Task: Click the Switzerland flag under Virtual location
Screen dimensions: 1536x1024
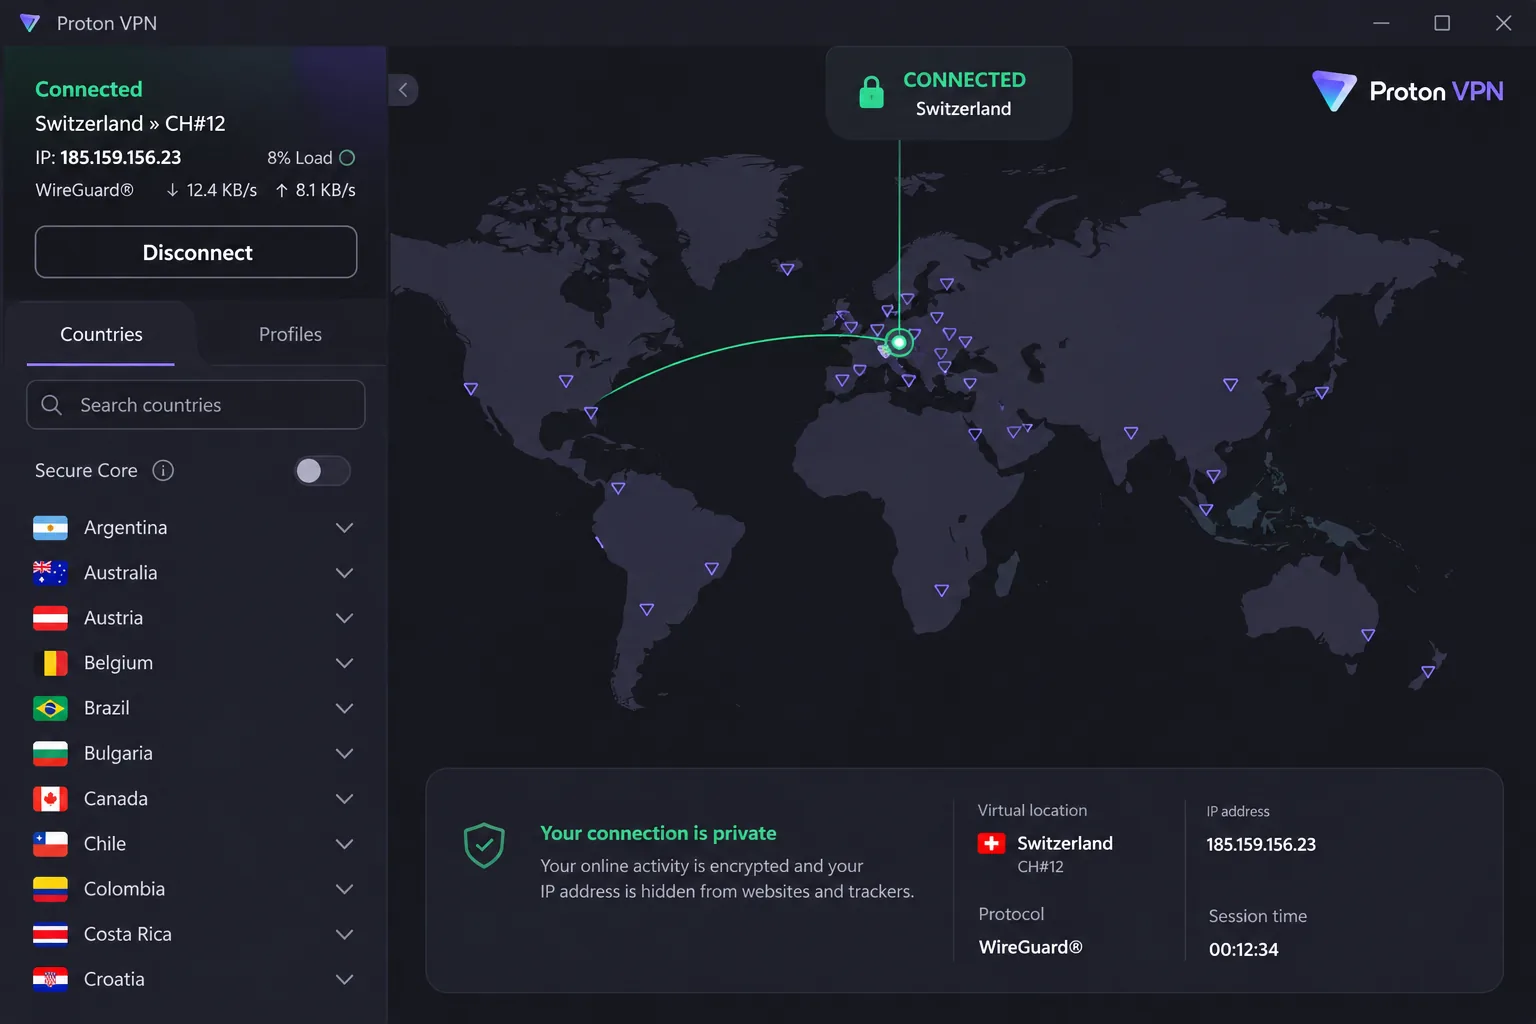Action: [x=991, y=843]
